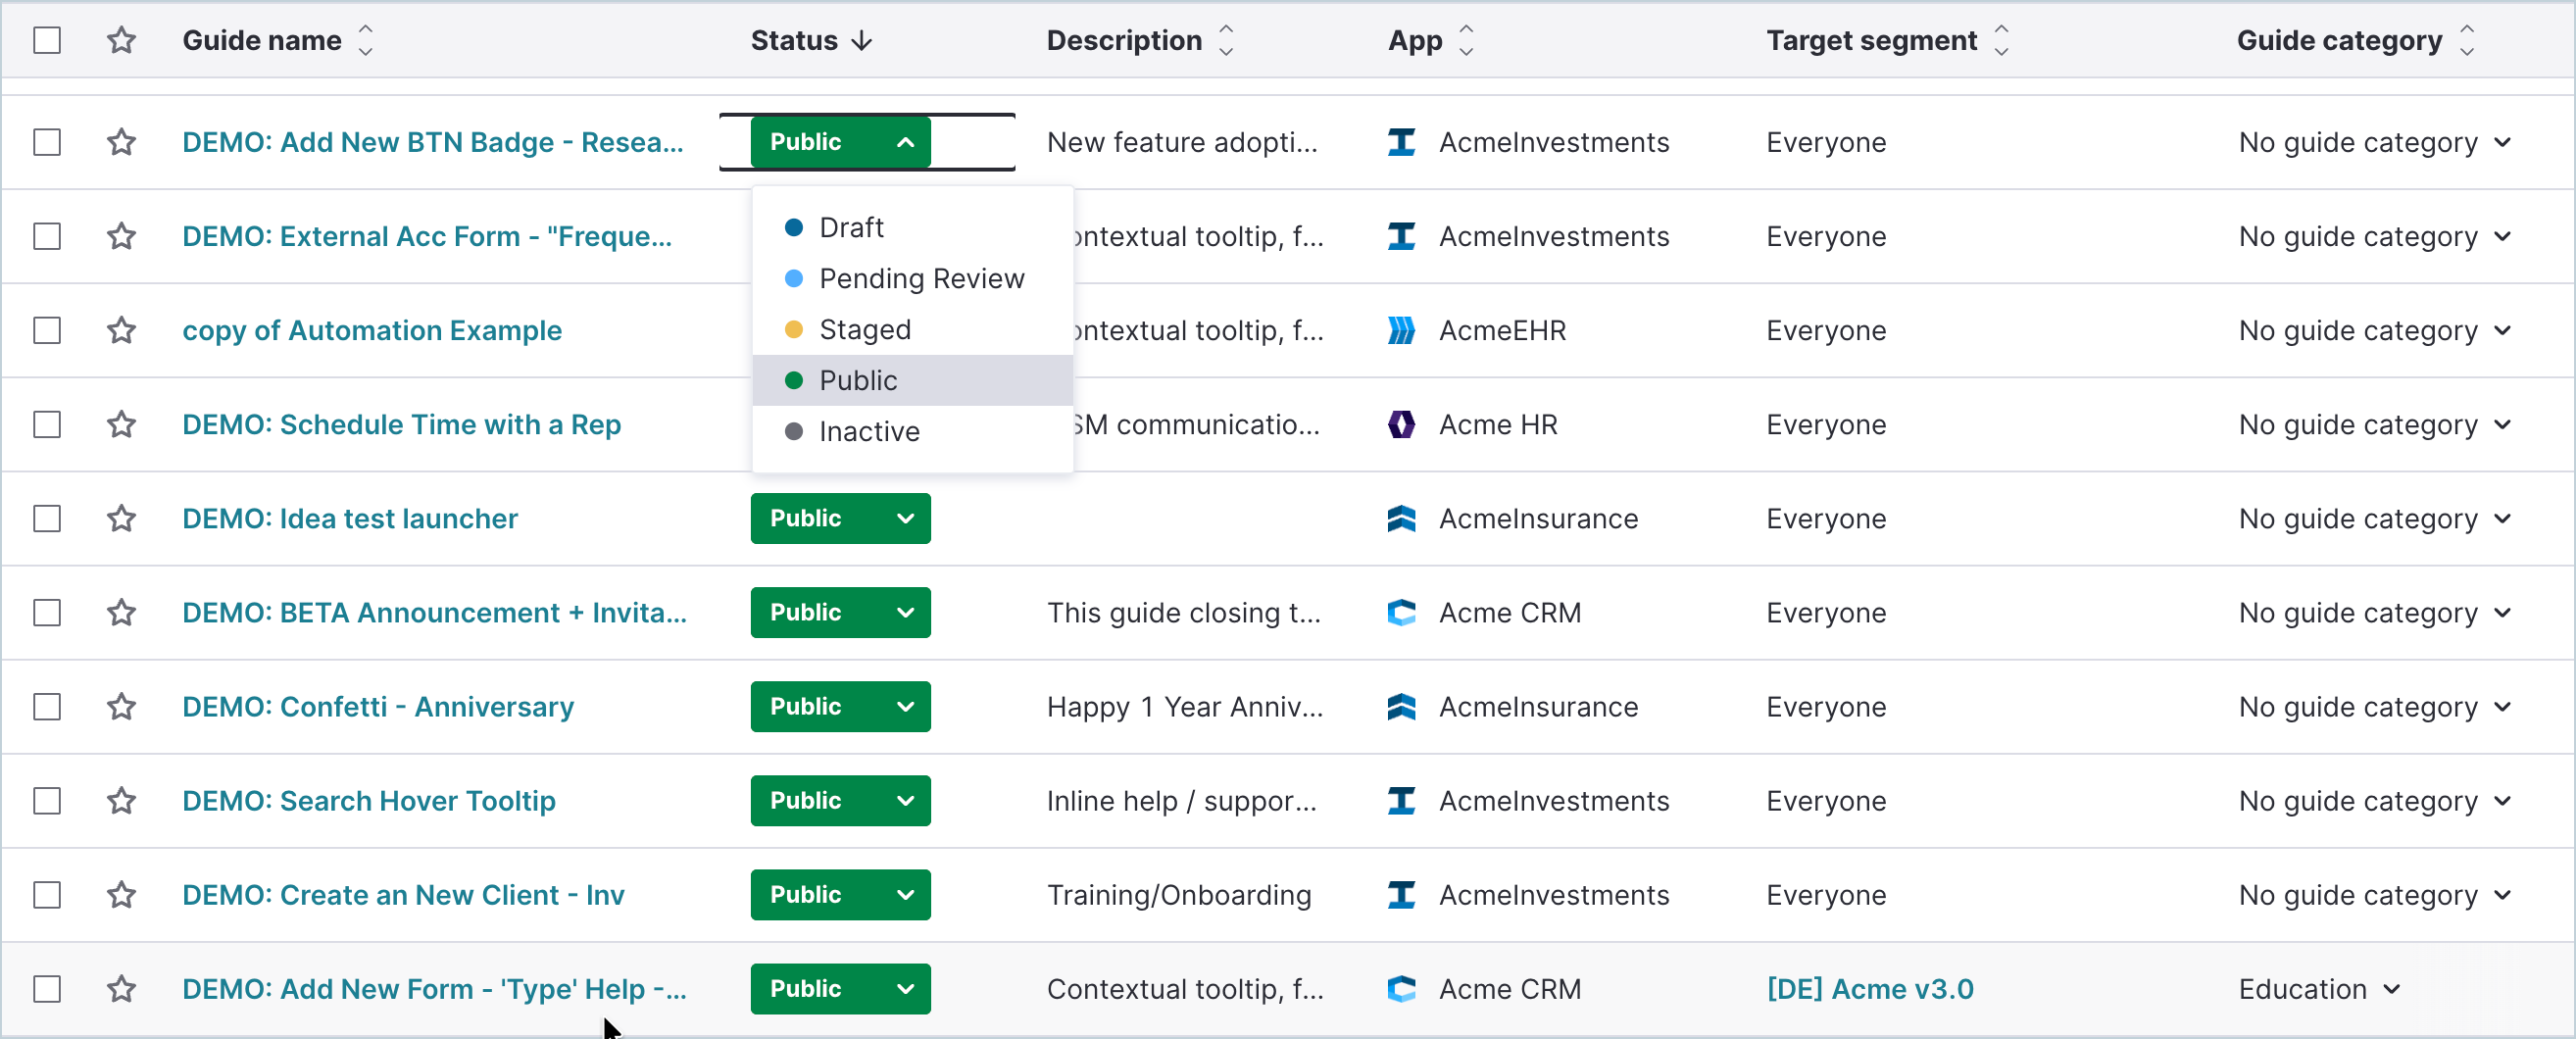Open DEMO: Schedule Time with a Rep guide

pos(401,424)
